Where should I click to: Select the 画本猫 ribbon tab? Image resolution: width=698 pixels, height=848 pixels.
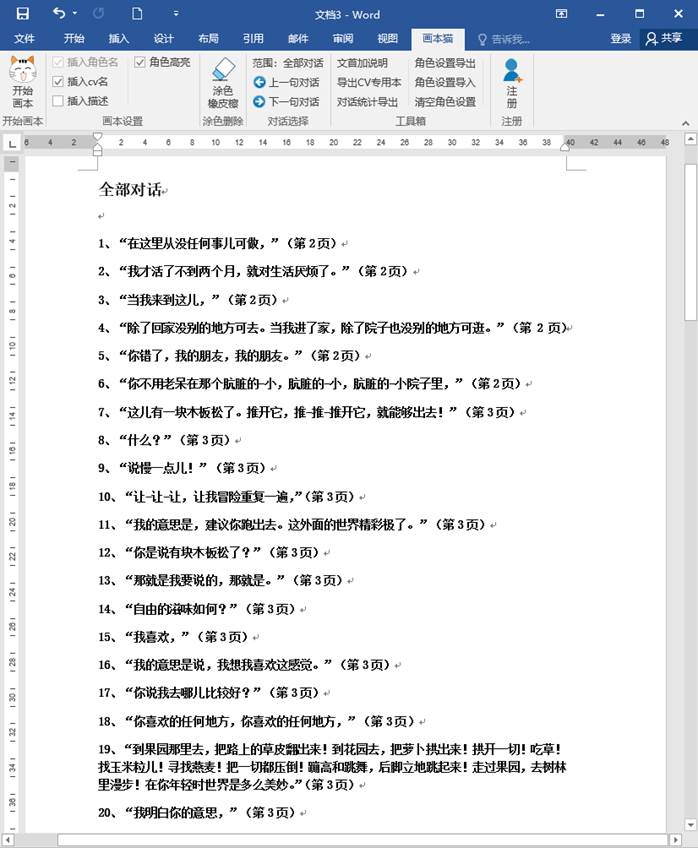(x=437, y=38)
